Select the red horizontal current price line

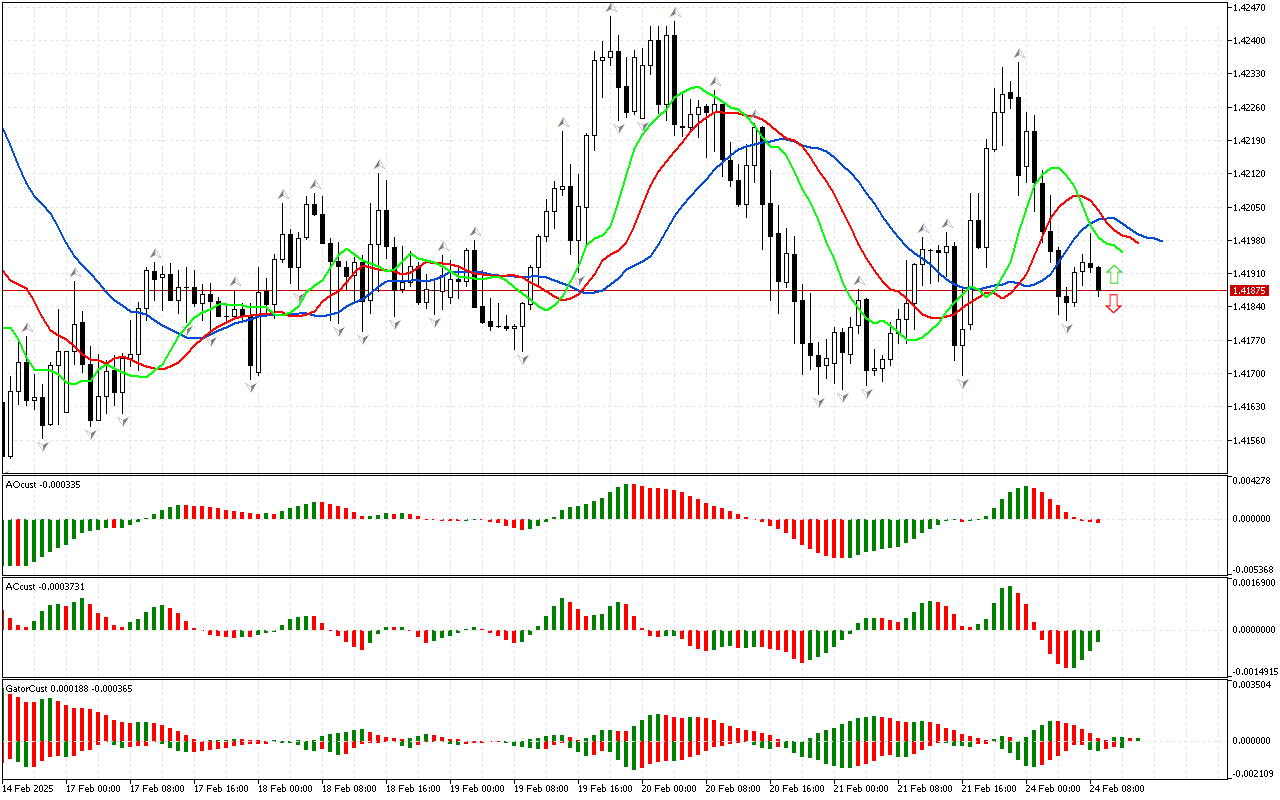(613, 290)
